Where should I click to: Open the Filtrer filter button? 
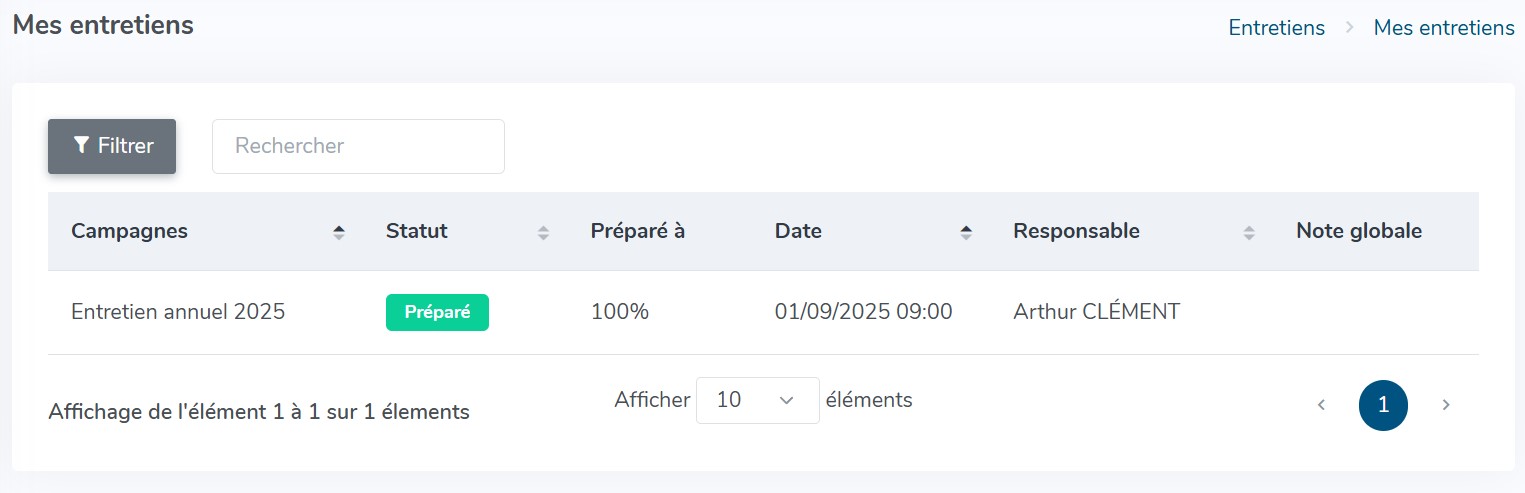click(x=112, y=146)
